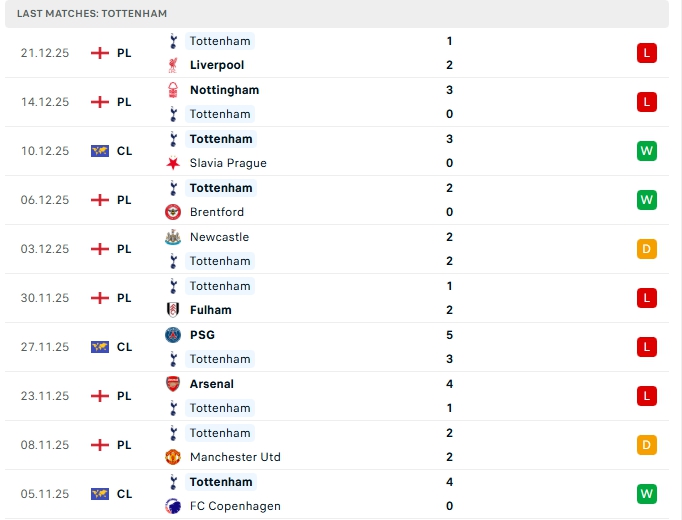
Task: Click the Nottingham Forest crest icon
Action: [x=173, y=90]
